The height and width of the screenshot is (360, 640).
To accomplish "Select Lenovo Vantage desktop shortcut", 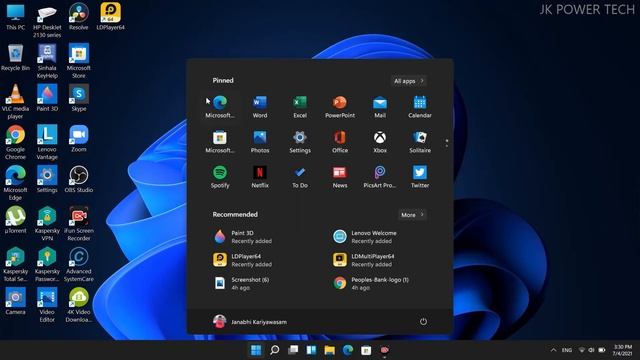I will [47, 142].
